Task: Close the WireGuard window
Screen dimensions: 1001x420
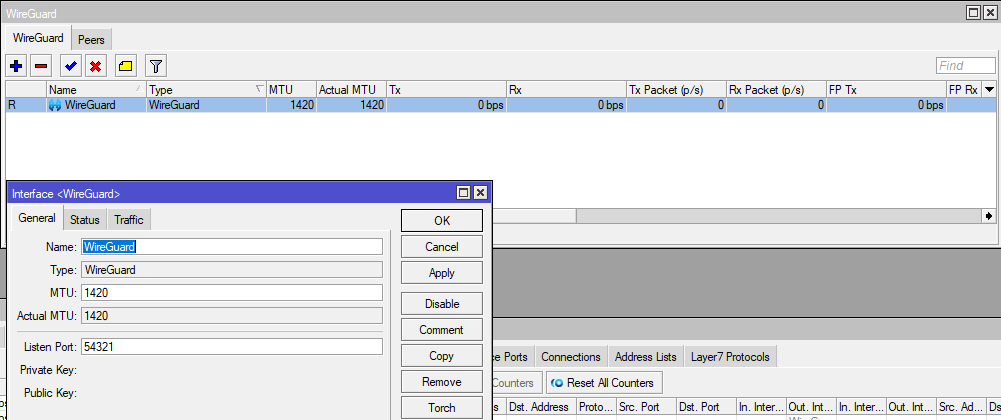Action: [x=988, y=12]
